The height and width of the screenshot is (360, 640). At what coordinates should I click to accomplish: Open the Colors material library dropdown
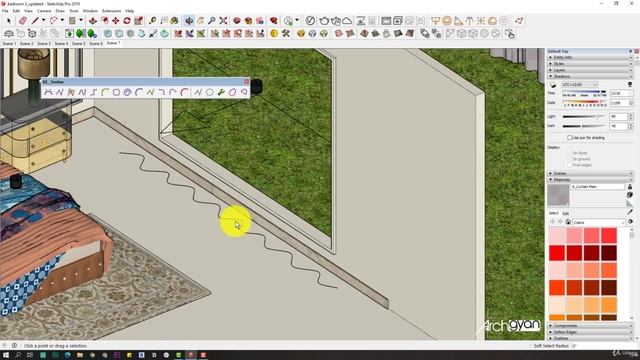(599, 222)
